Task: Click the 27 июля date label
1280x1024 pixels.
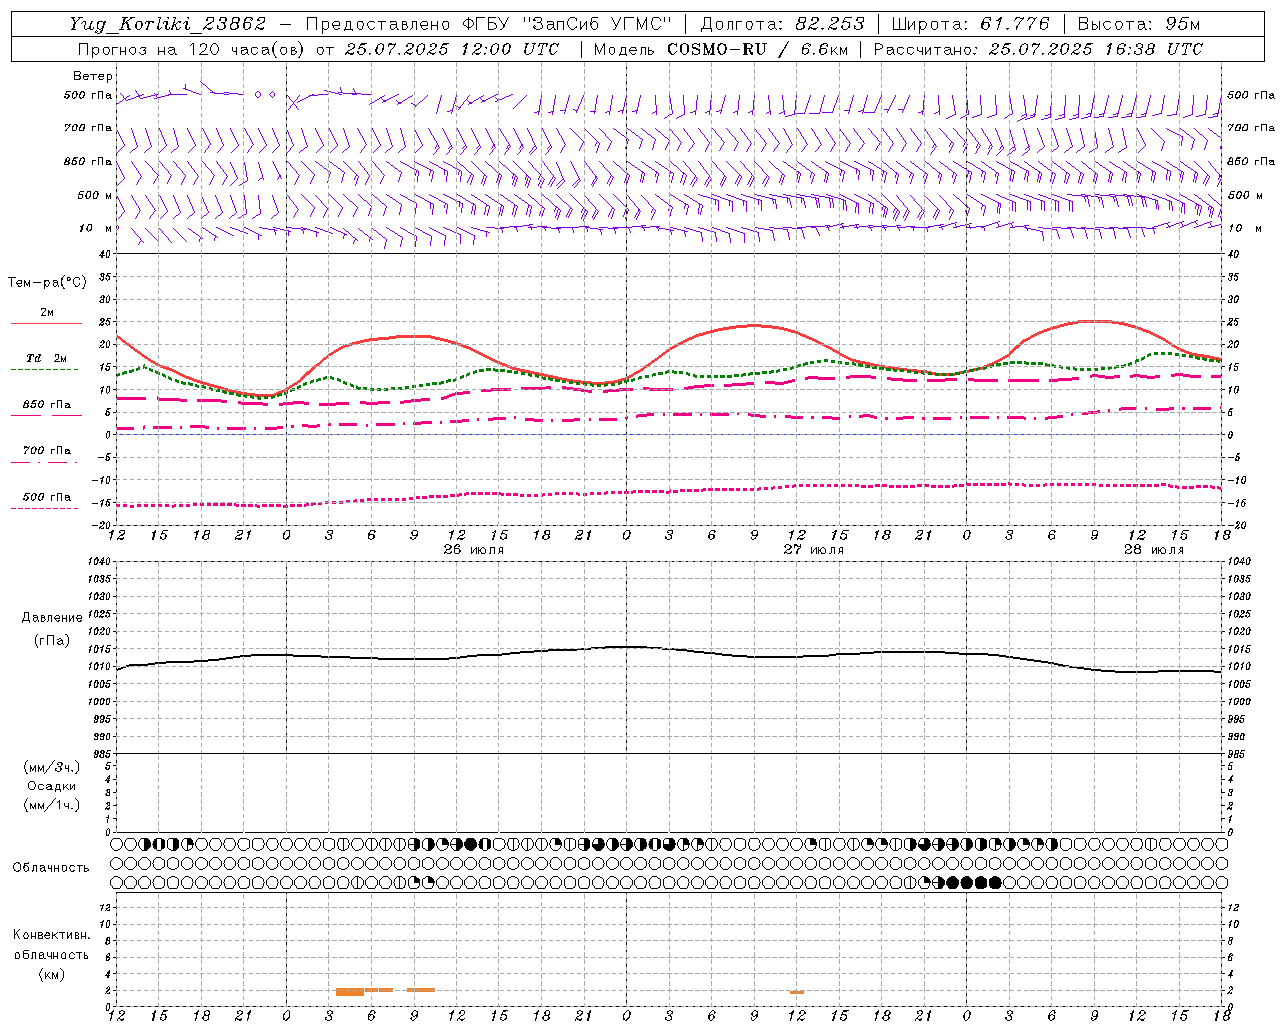Action: (x=813, y=550)
